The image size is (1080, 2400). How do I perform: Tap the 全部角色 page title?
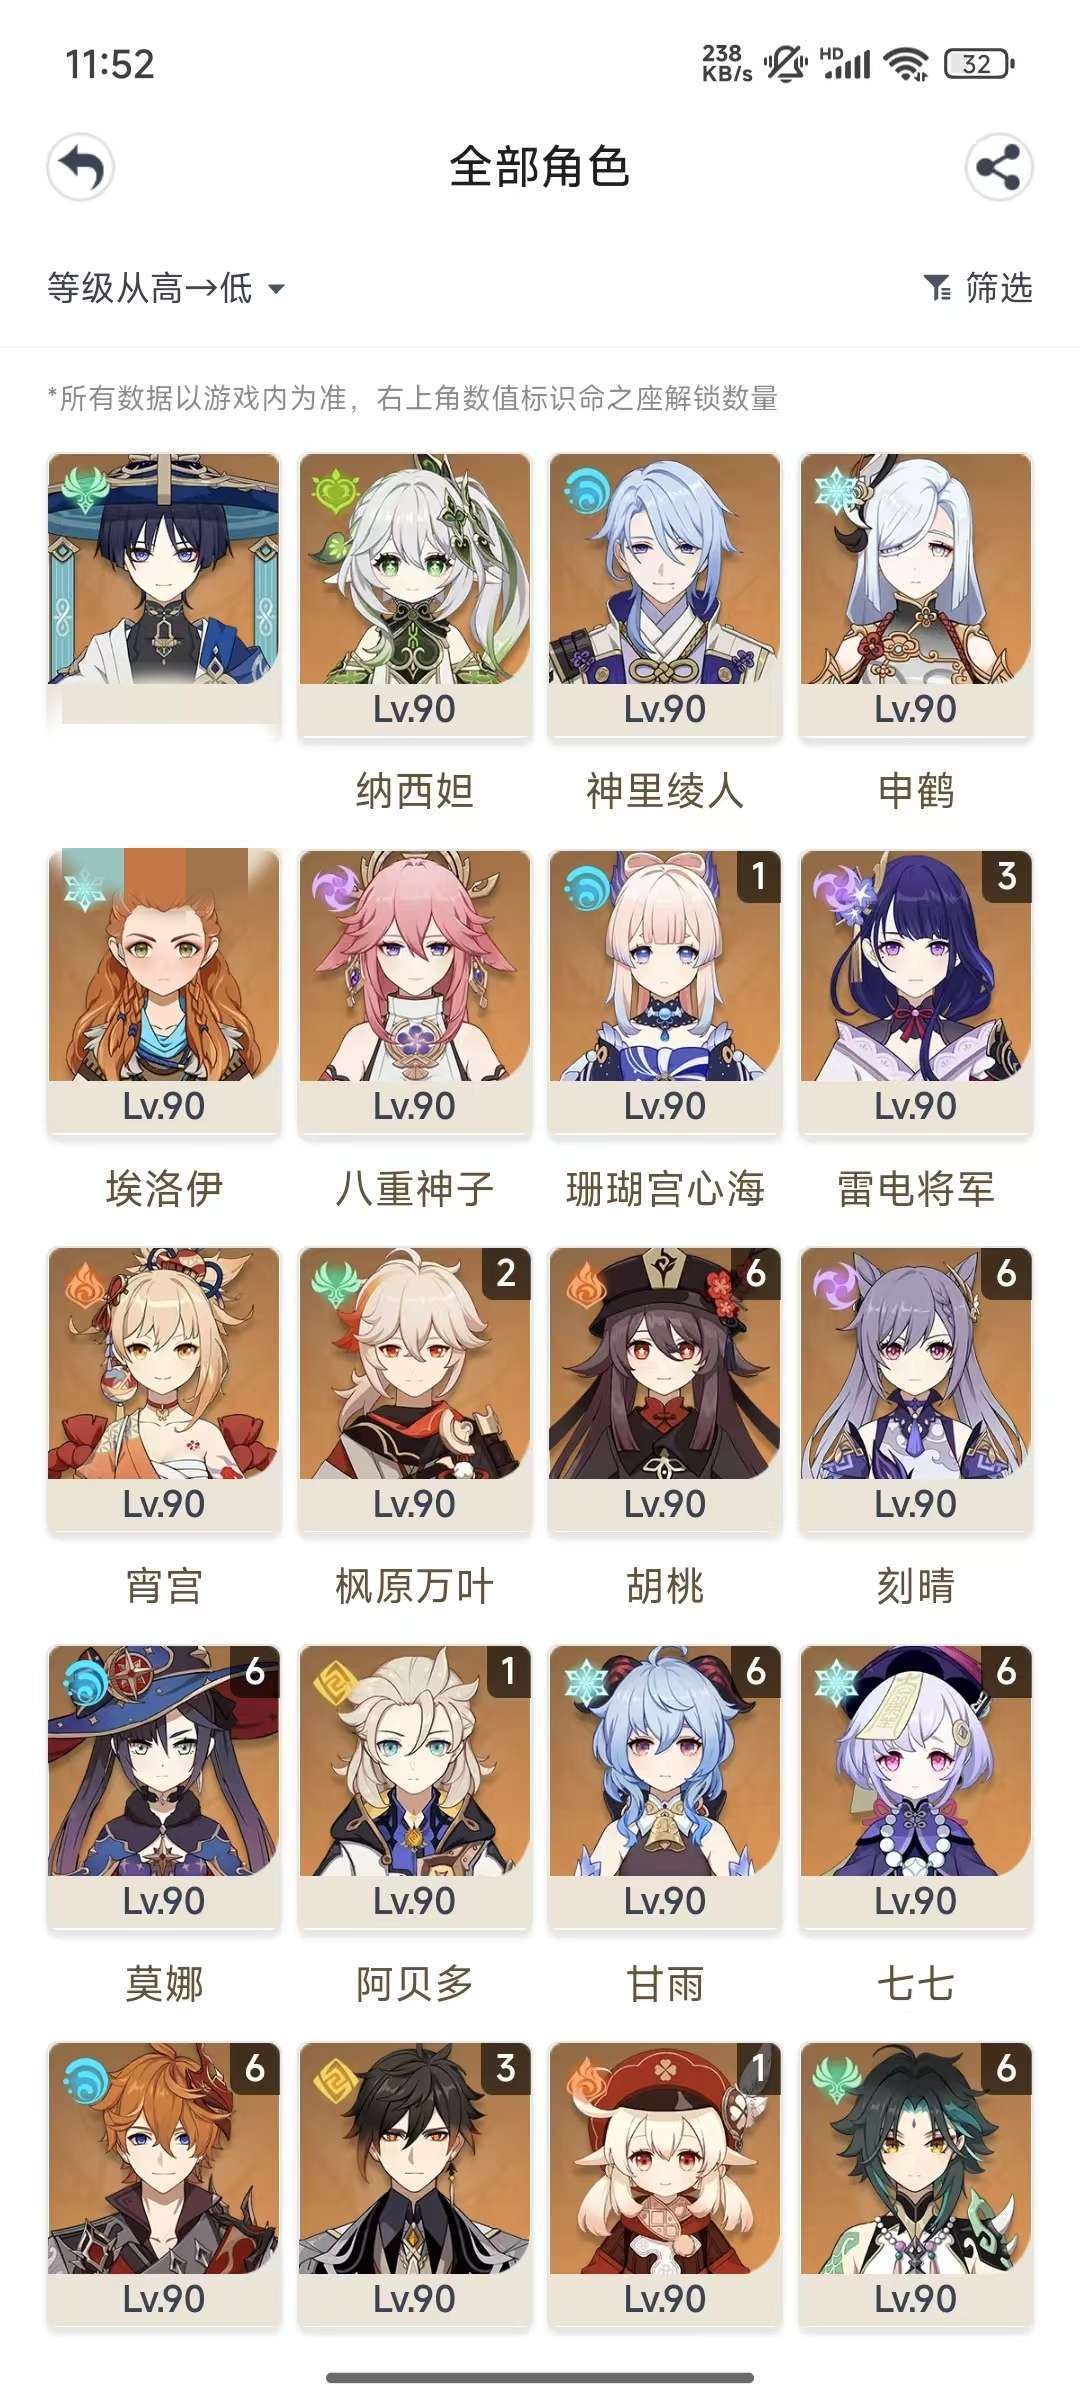539,167
